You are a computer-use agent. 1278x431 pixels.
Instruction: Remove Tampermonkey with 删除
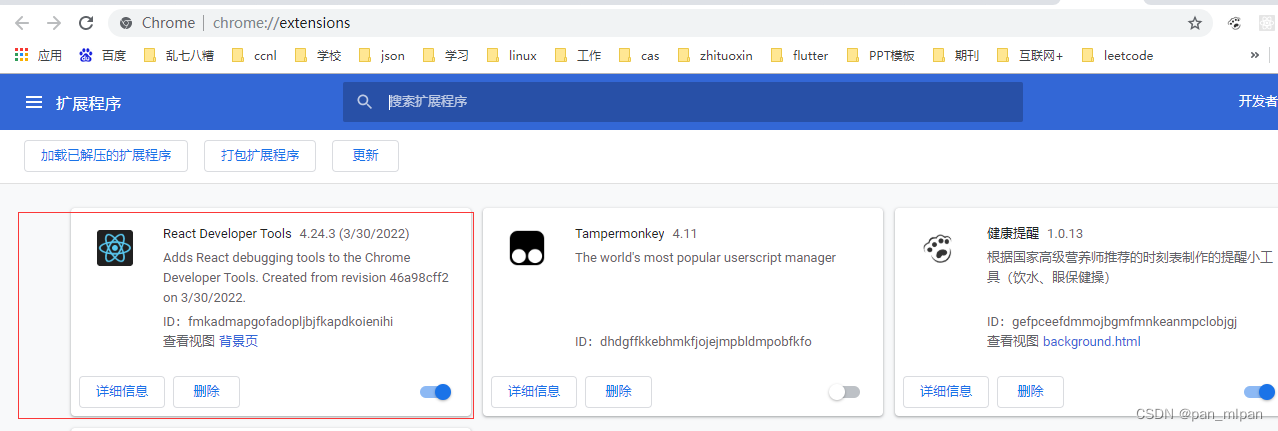618,392
